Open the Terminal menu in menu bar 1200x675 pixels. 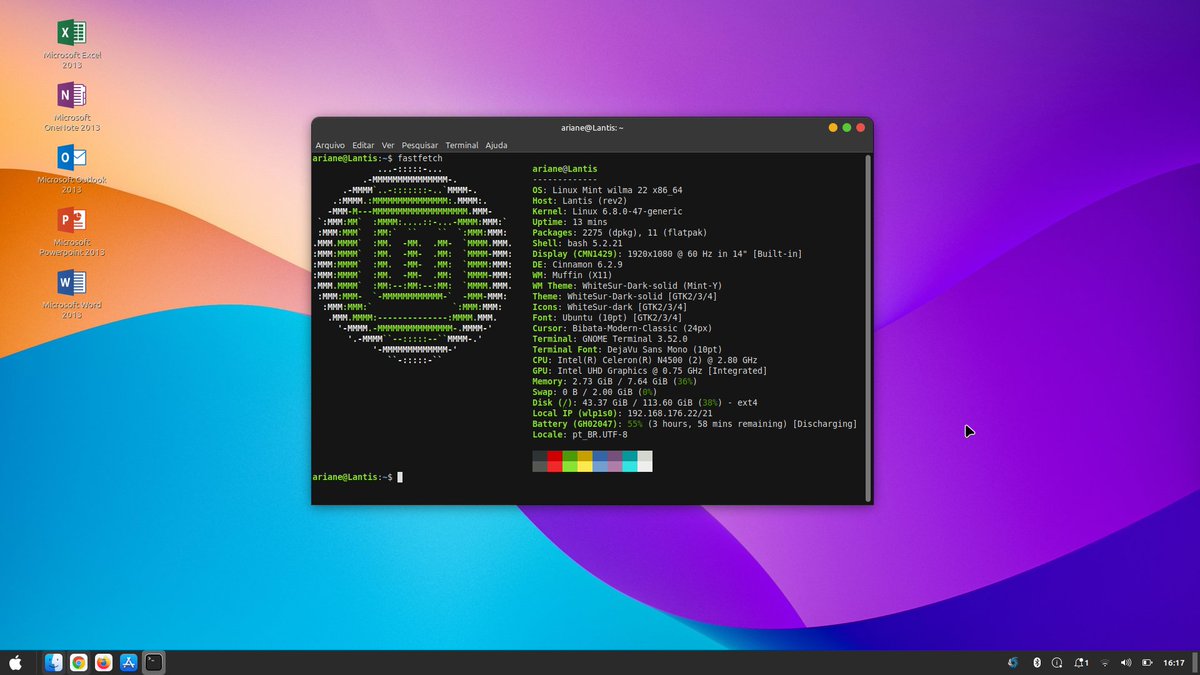pyautogui.click(x=462, y=145)
